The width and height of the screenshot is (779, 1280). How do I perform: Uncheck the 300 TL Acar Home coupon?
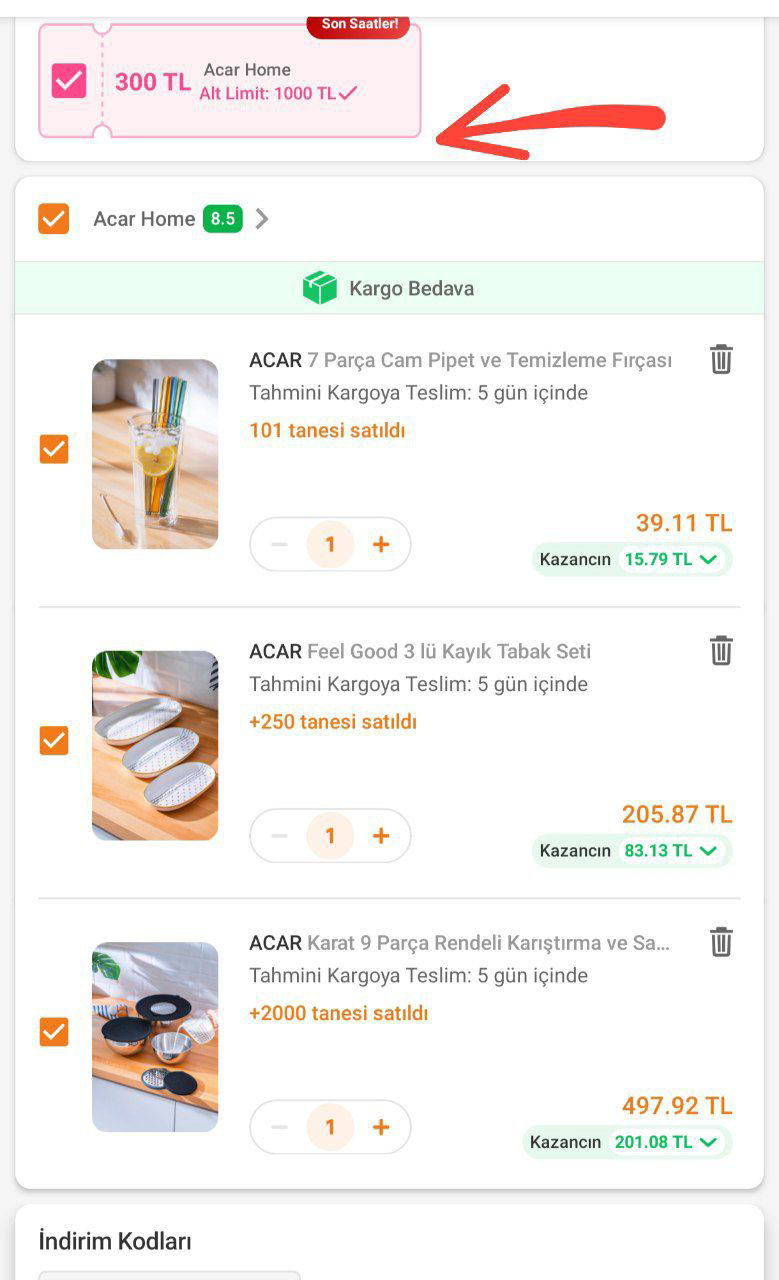[x=69, y=81]
